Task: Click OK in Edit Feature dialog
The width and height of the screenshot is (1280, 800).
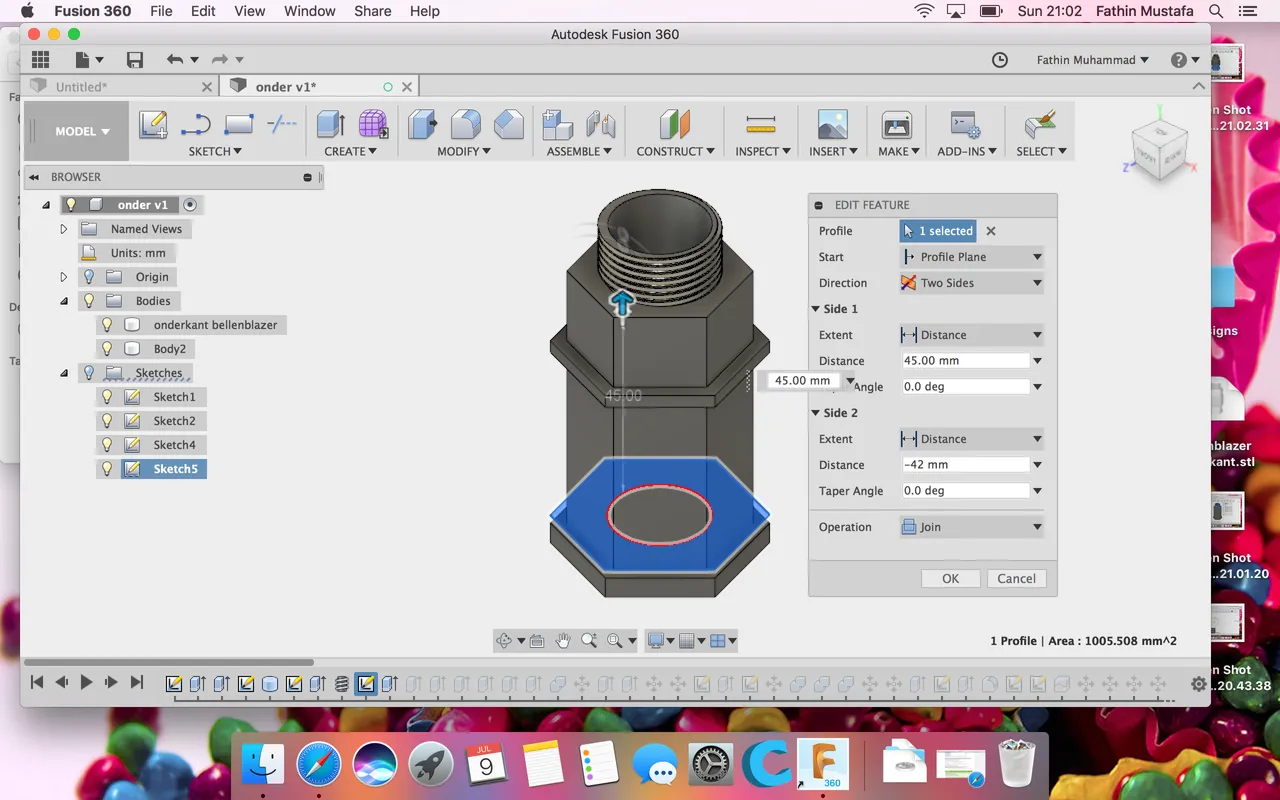Action: coord(951,579)
